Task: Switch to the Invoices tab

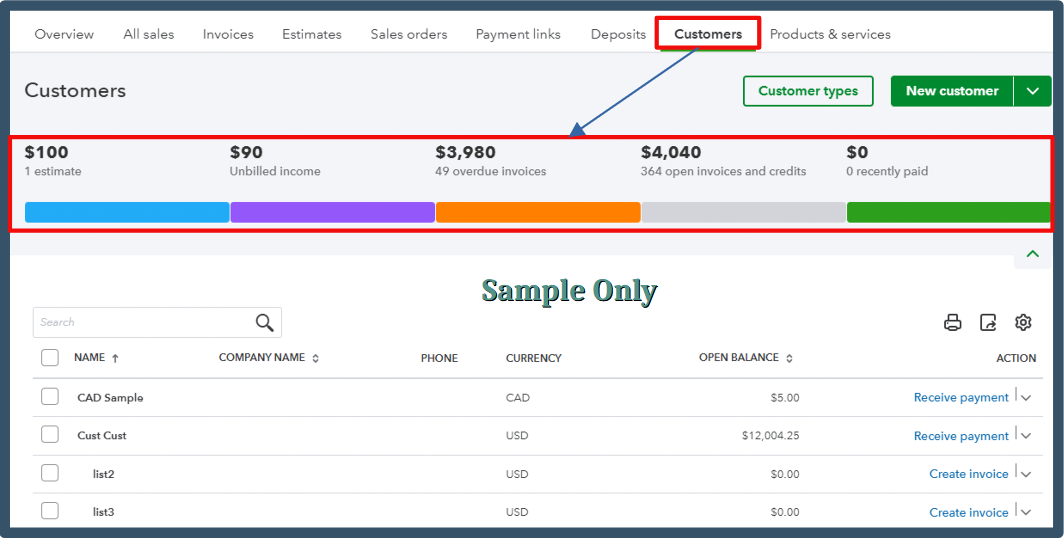Action: point(228,34)
